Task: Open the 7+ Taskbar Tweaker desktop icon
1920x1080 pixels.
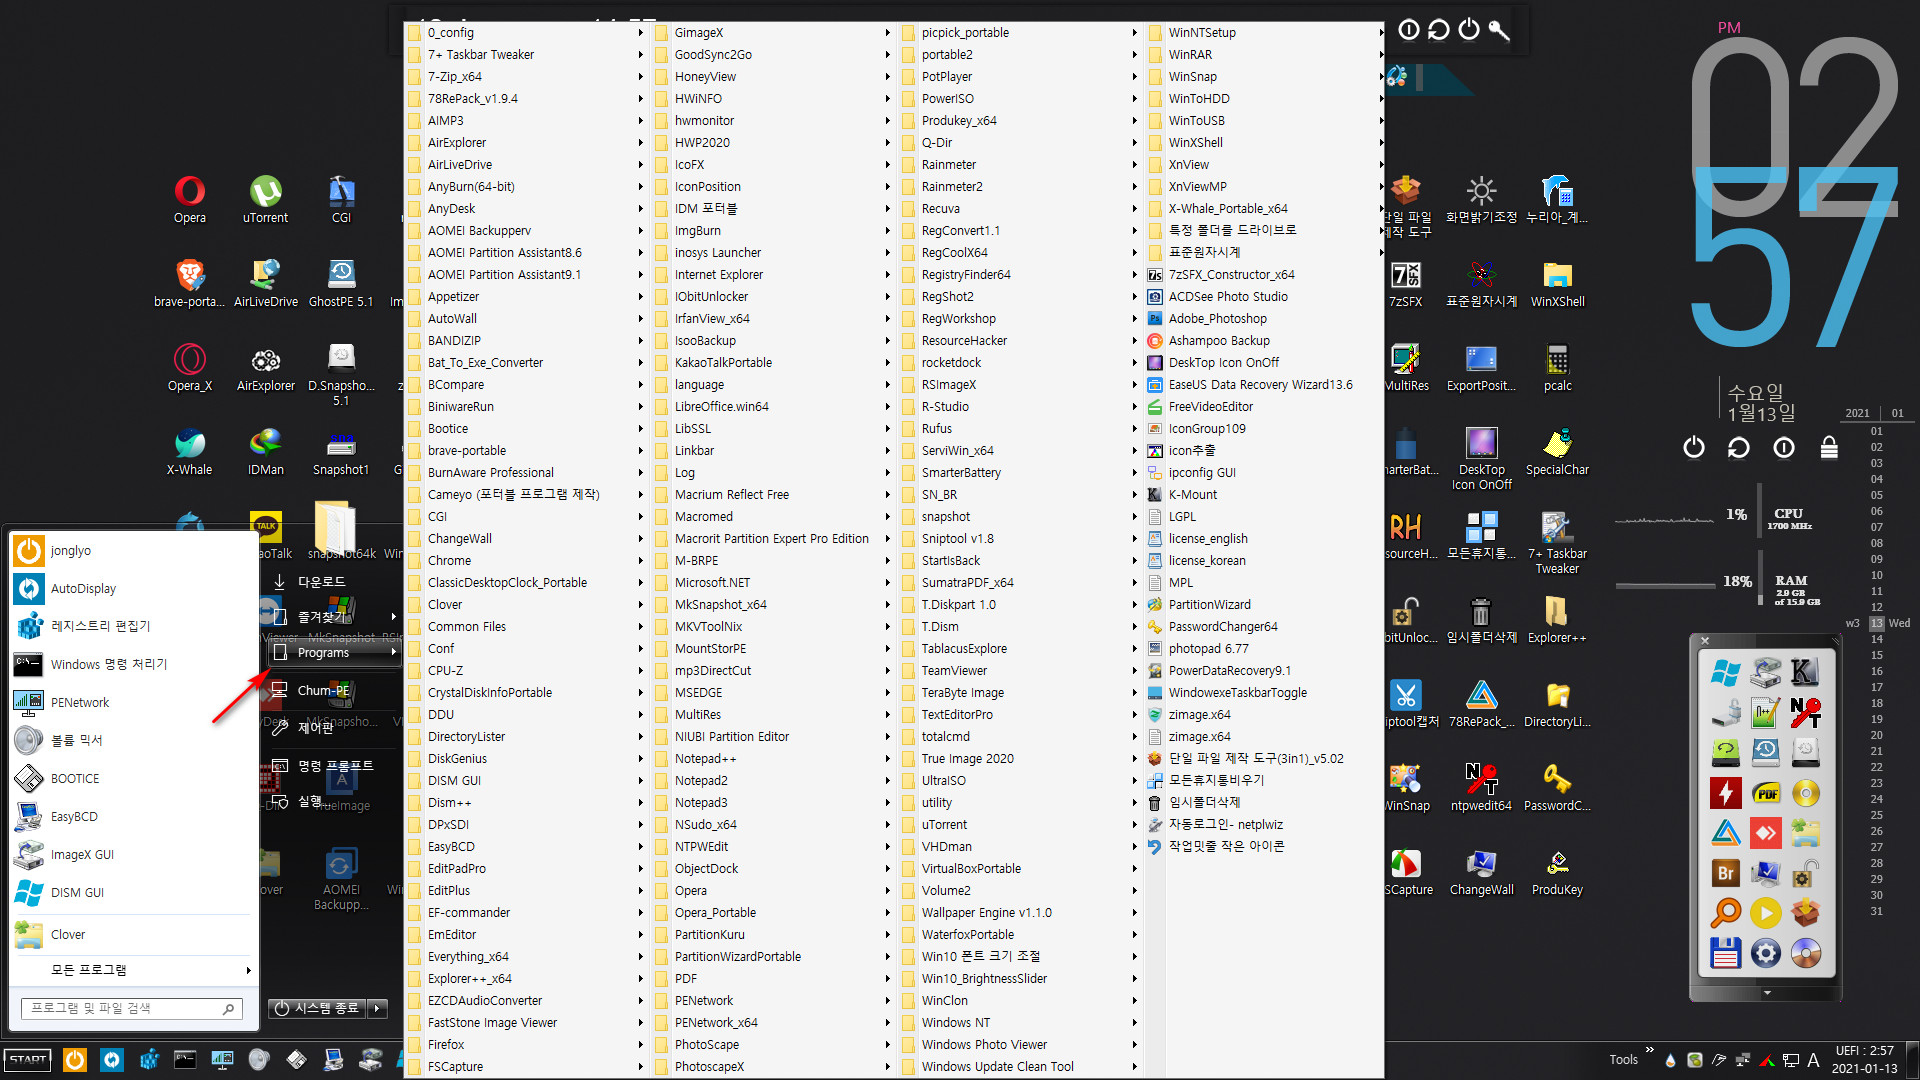Action: [1557, 542]
